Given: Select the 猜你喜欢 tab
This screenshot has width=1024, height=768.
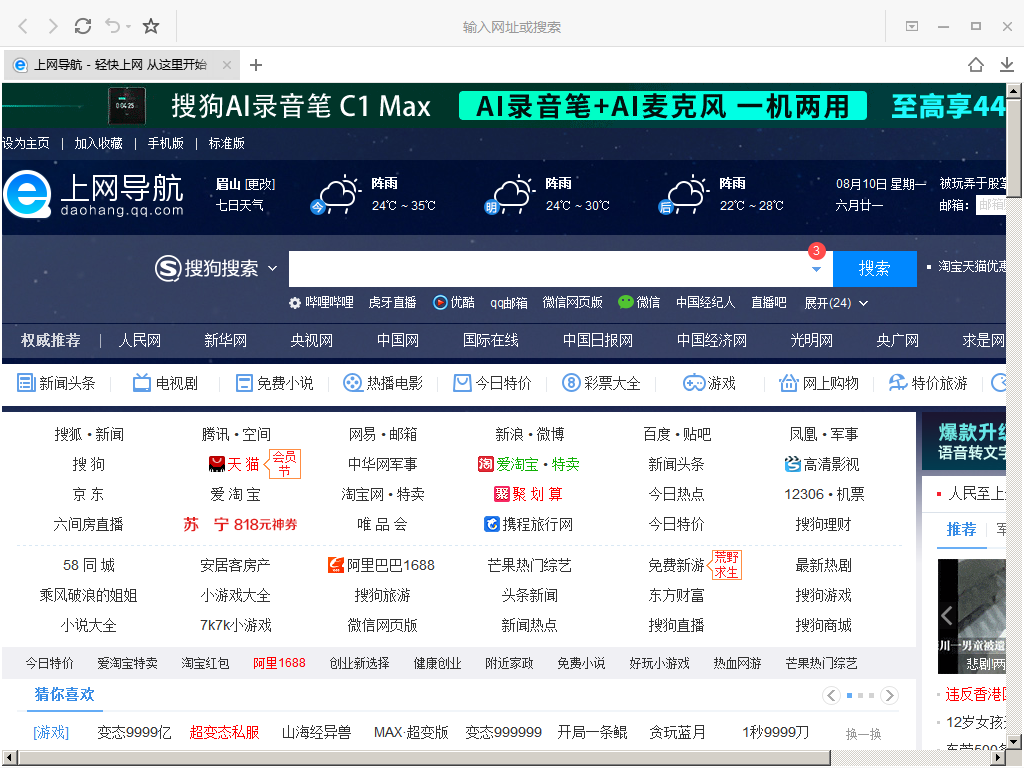Looking at the screenshot, I should click(64, 694).
